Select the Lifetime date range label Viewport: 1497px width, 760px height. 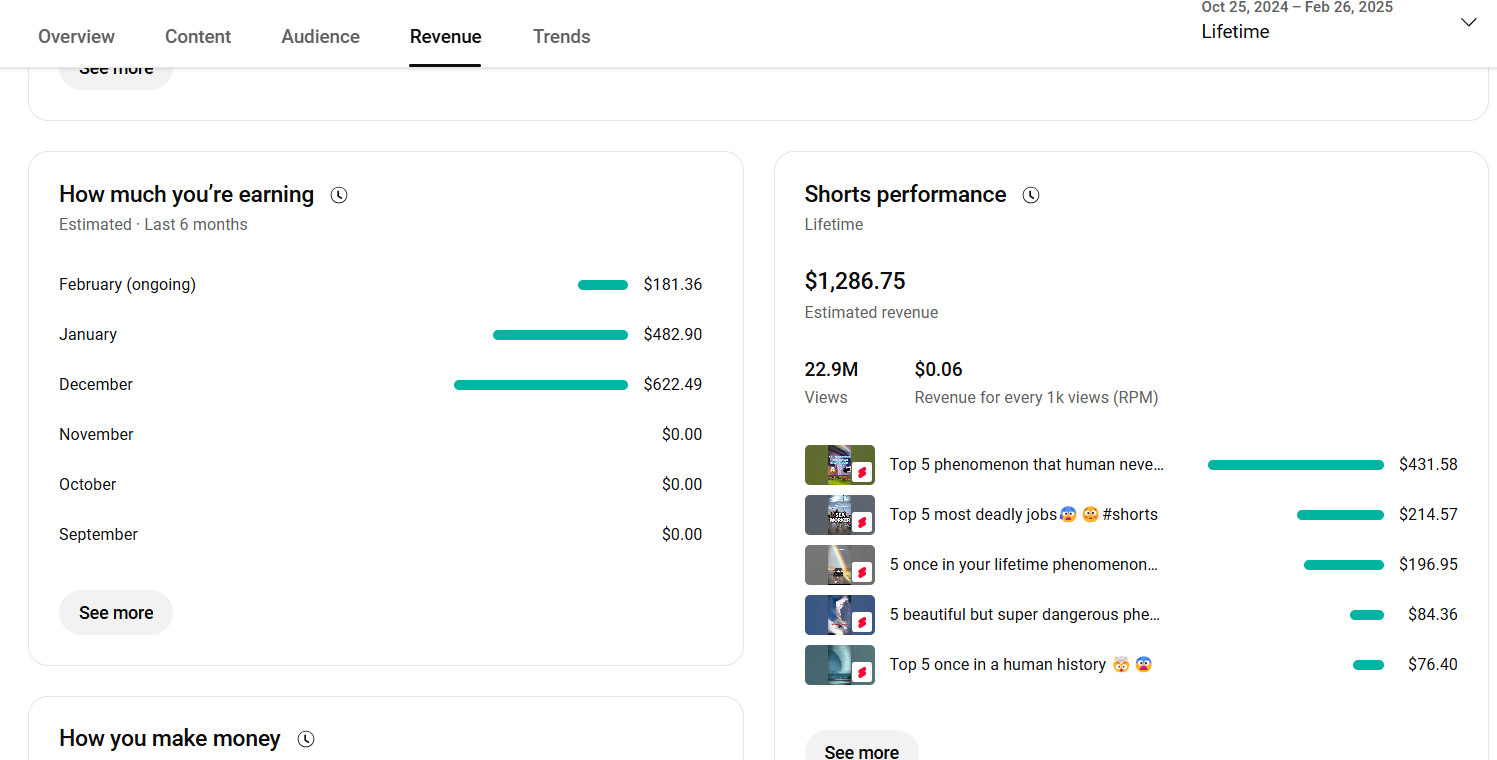[1235, 32]
